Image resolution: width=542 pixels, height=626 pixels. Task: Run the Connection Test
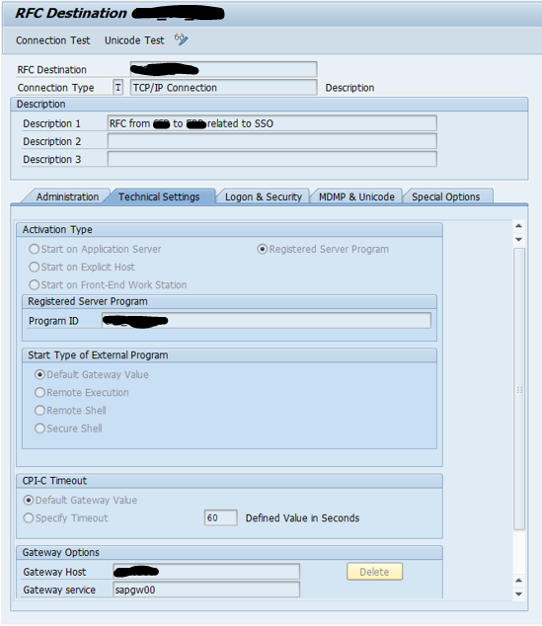(53, 40)
